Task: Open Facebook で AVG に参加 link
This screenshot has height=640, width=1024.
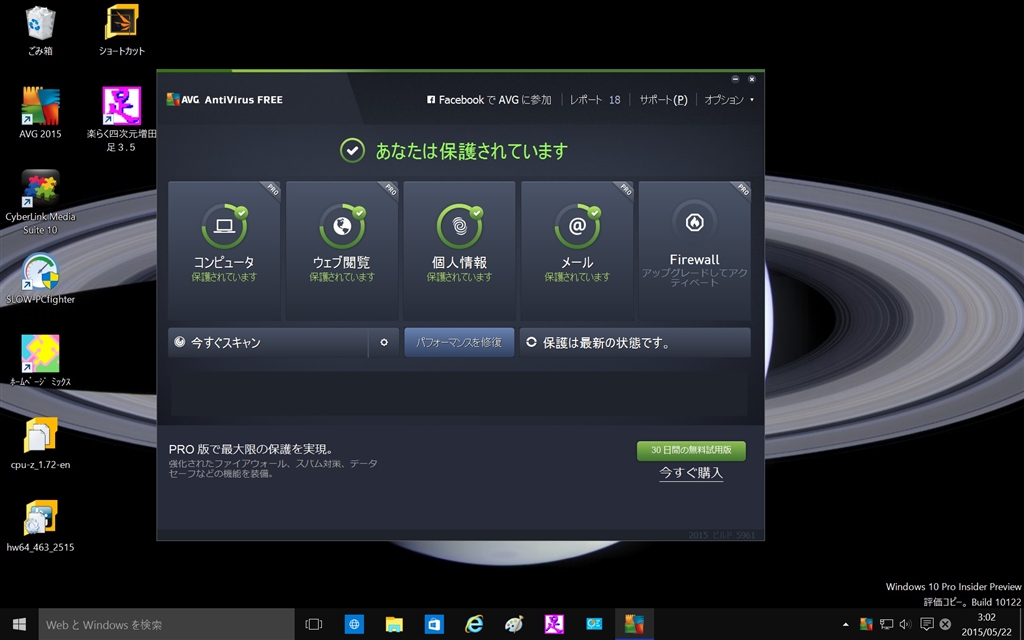Action: [488, 100]
